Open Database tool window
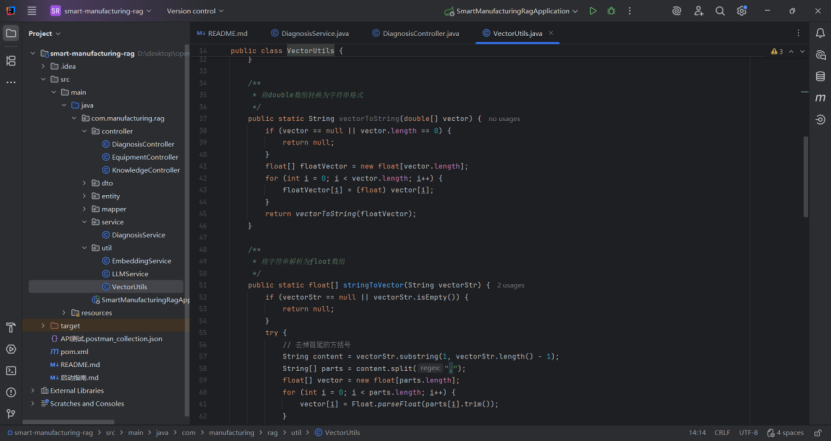 [820, 77]
